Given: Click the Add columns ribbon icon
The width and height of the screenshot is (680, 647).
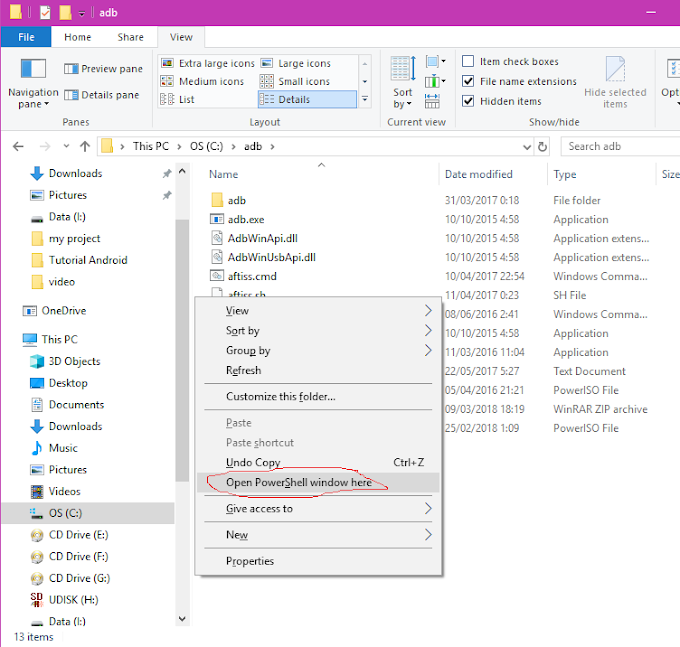Looking at the screenshot, I should 435,81.
